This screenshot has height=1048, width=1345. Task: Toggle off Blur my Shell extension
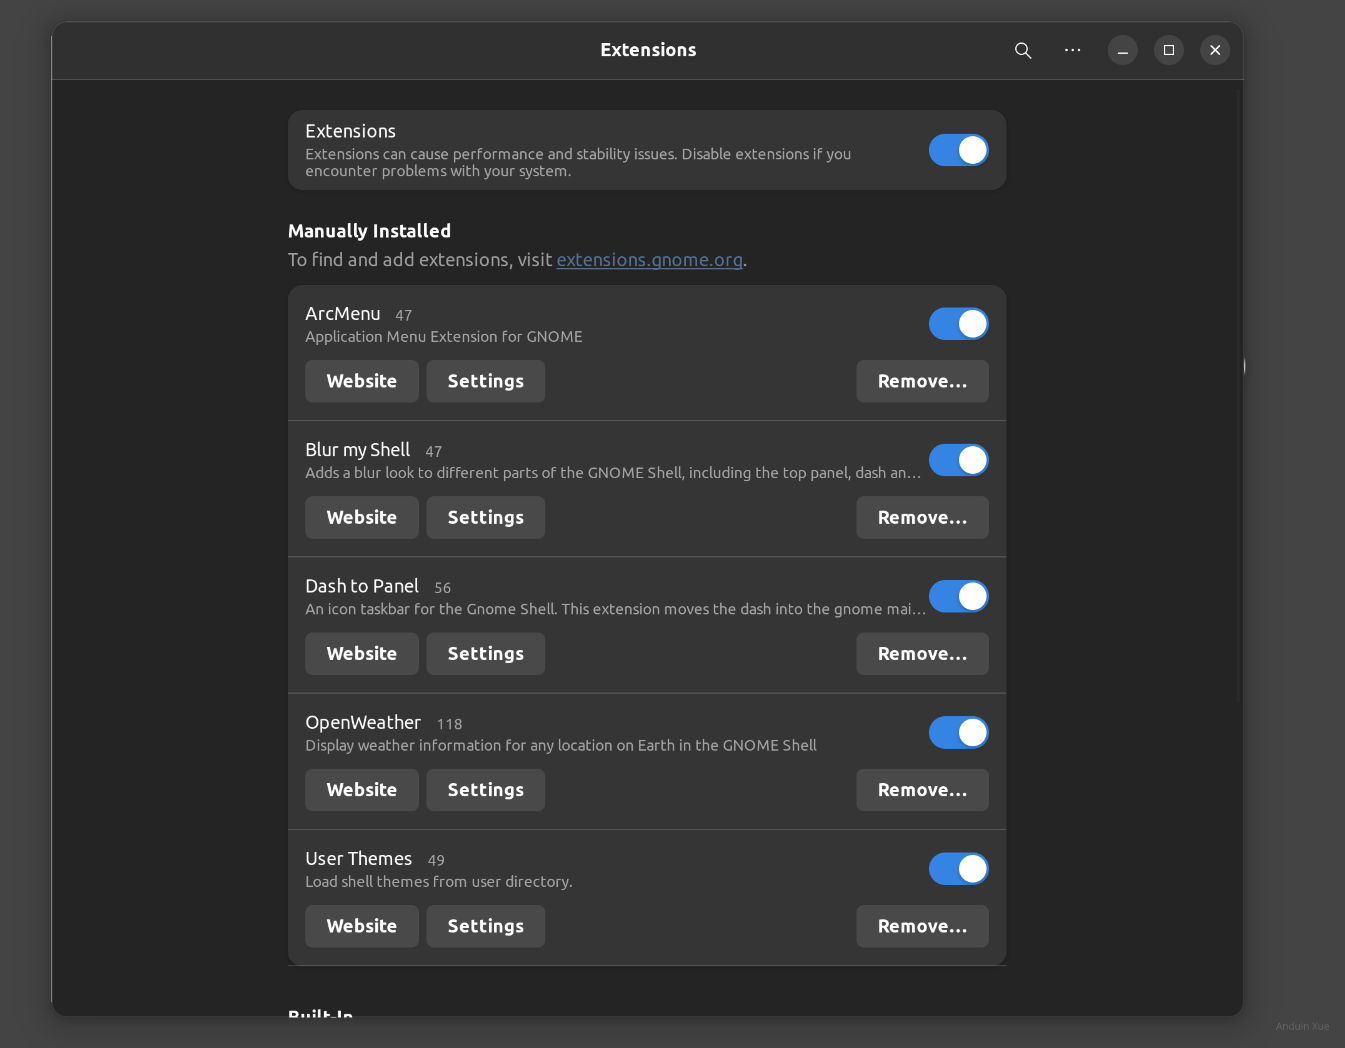coord(958,460)
